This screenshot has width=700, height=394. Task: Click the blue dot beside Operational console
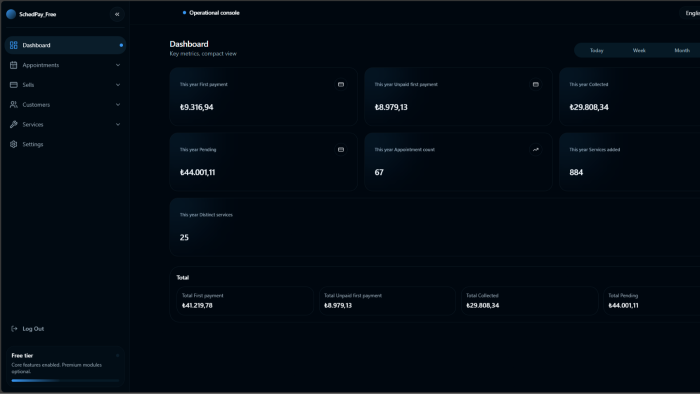coord(184,13)
